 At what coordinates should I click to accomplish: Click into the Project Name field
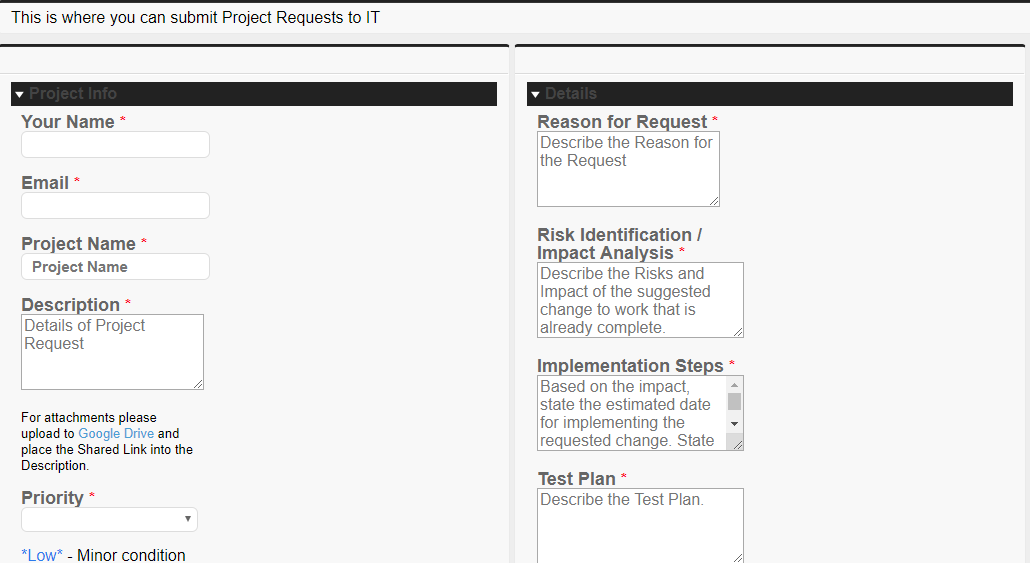click(115, 267)
